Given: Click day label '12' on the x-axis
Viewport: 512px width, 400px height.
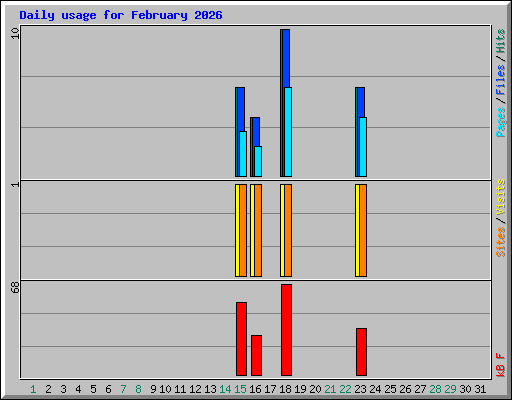Looking at the screenshot, I should click(195, 389).
